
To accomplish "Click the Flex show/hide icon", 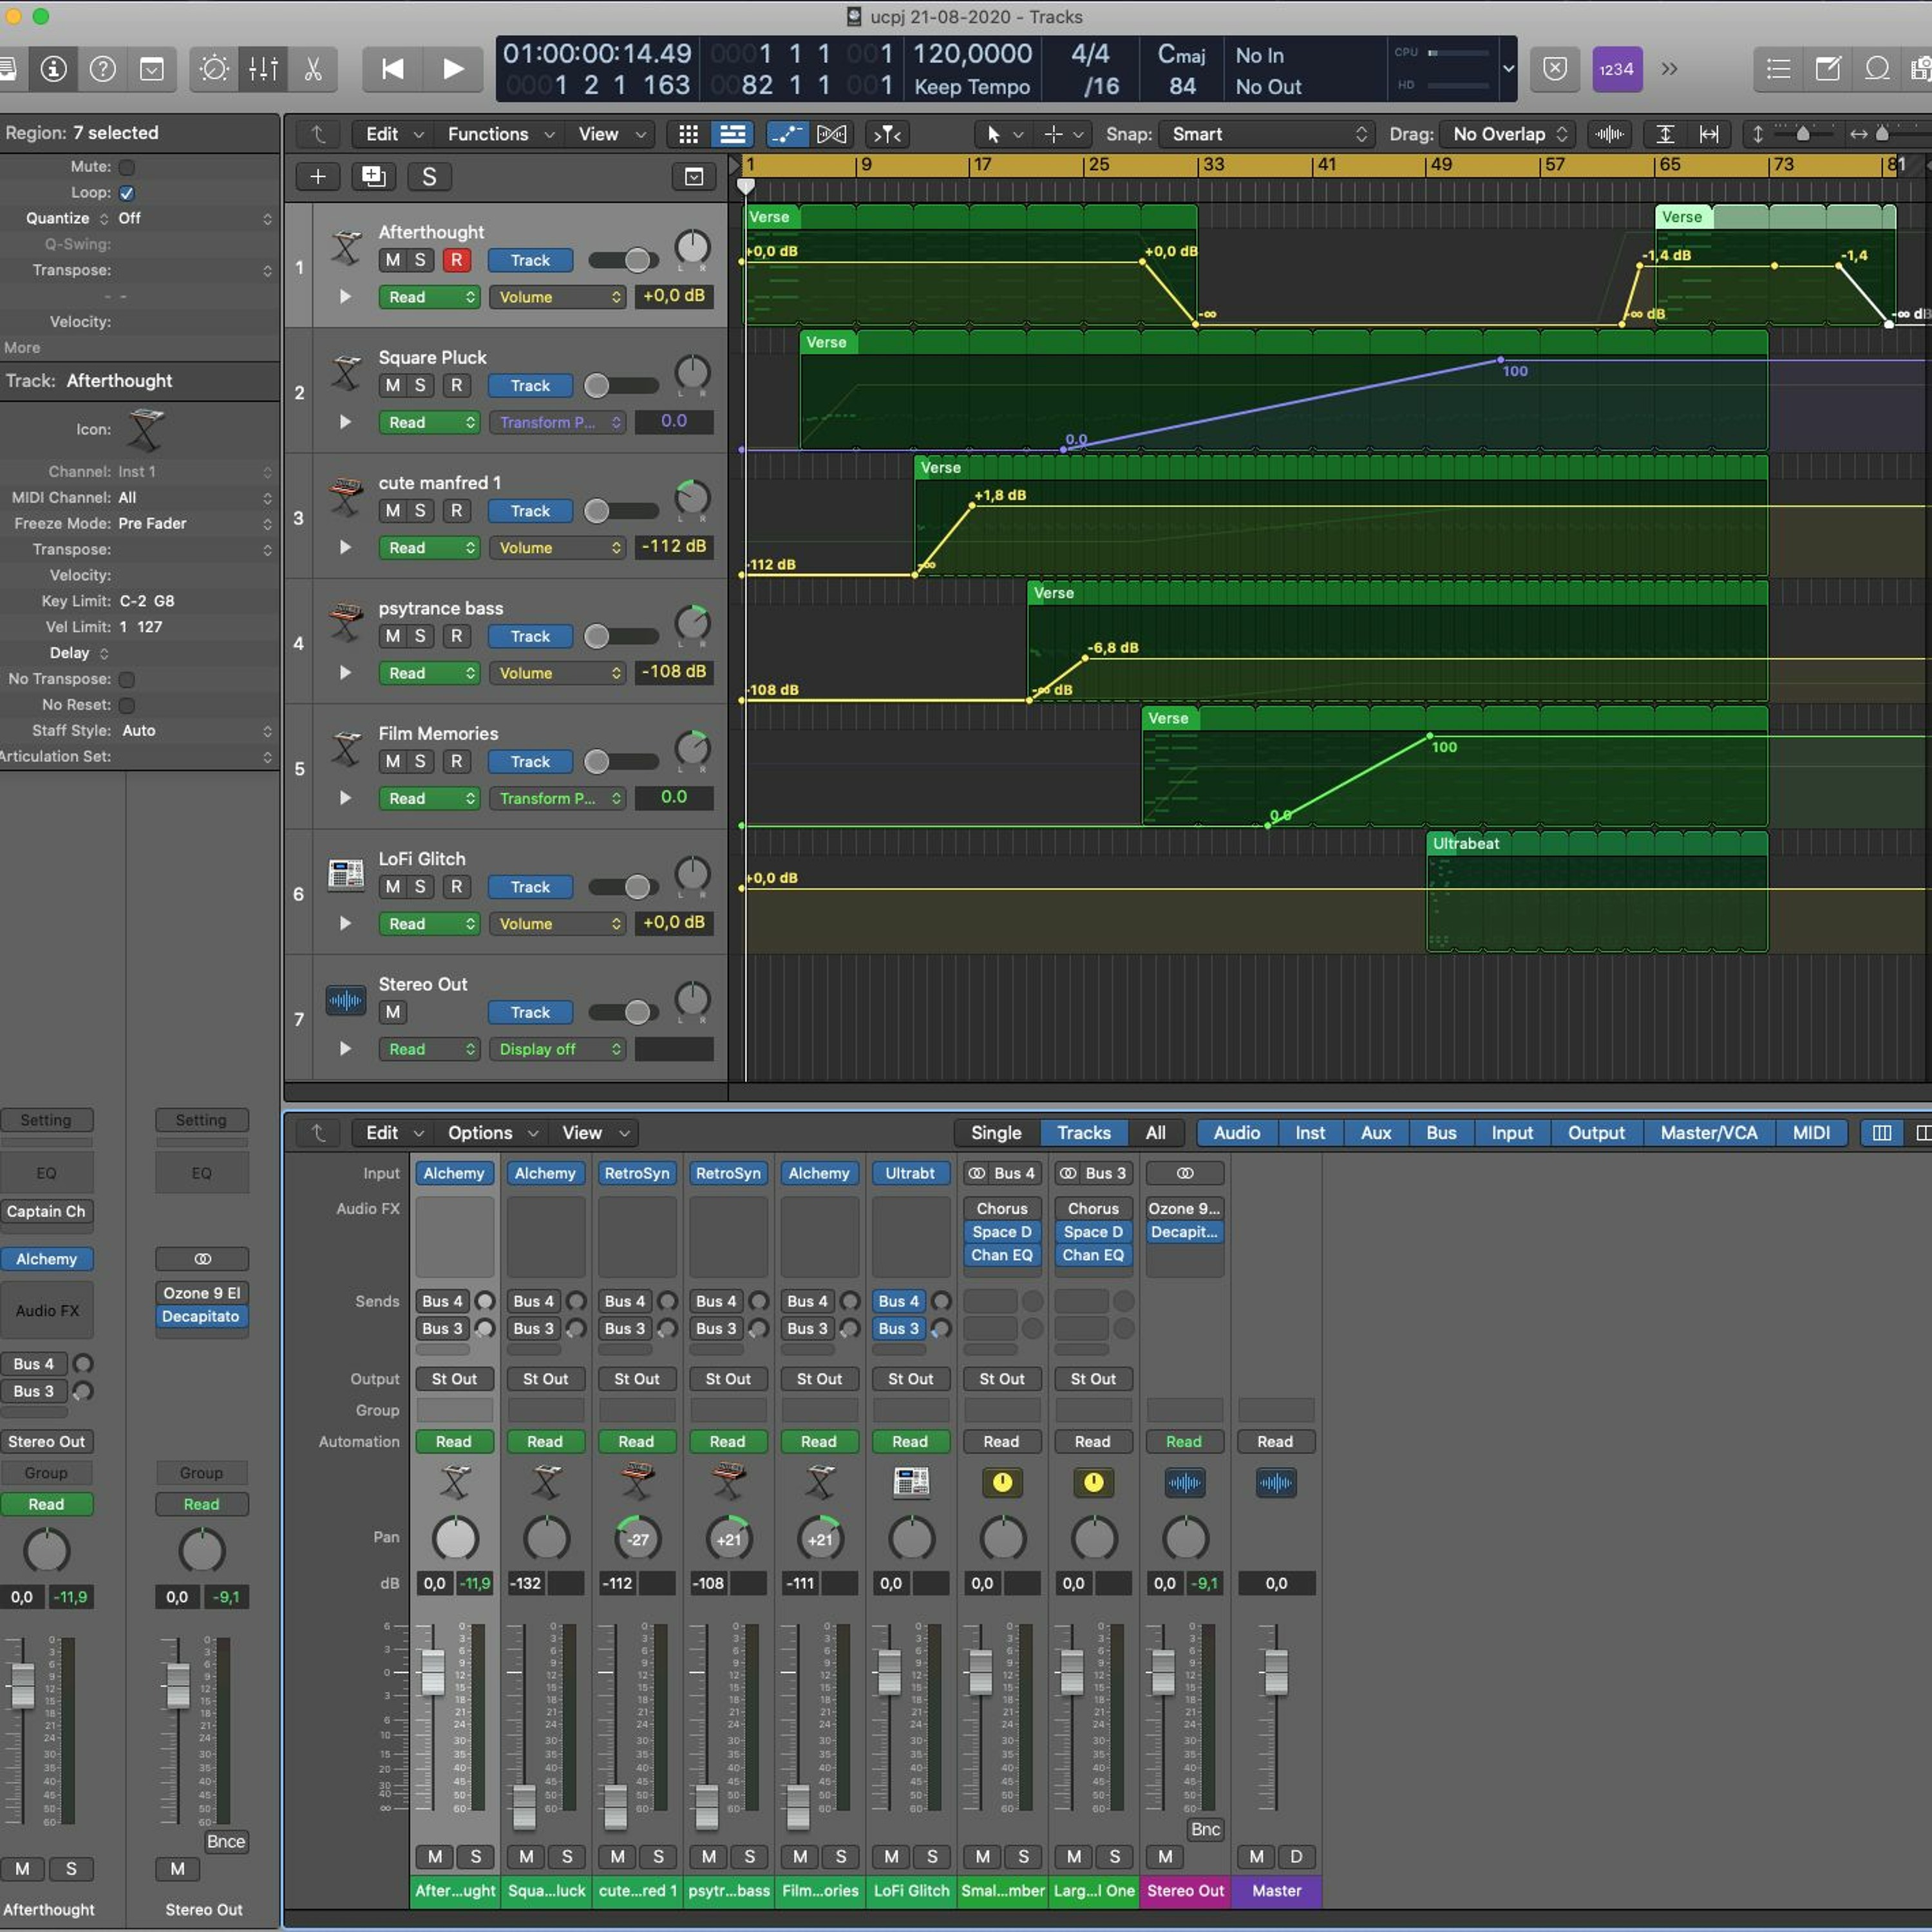I will 831,134.
